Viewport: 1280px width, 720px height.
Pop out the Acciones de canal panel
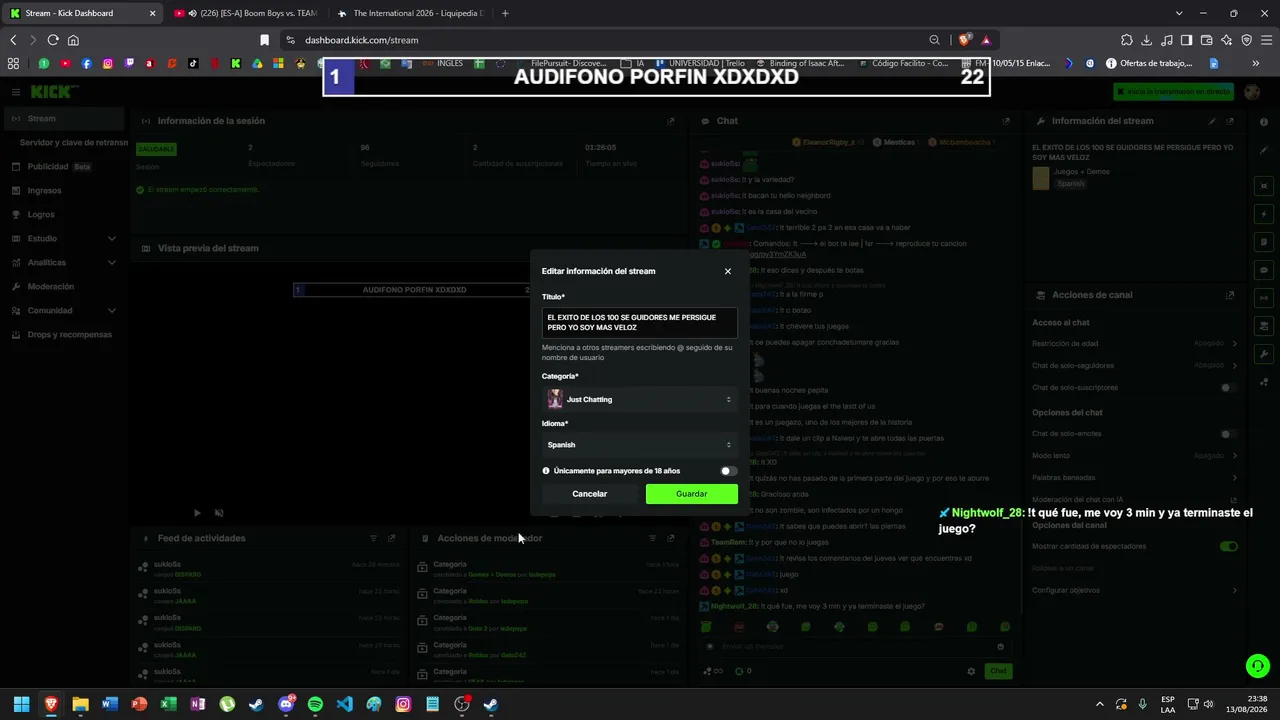[1230, 295]
